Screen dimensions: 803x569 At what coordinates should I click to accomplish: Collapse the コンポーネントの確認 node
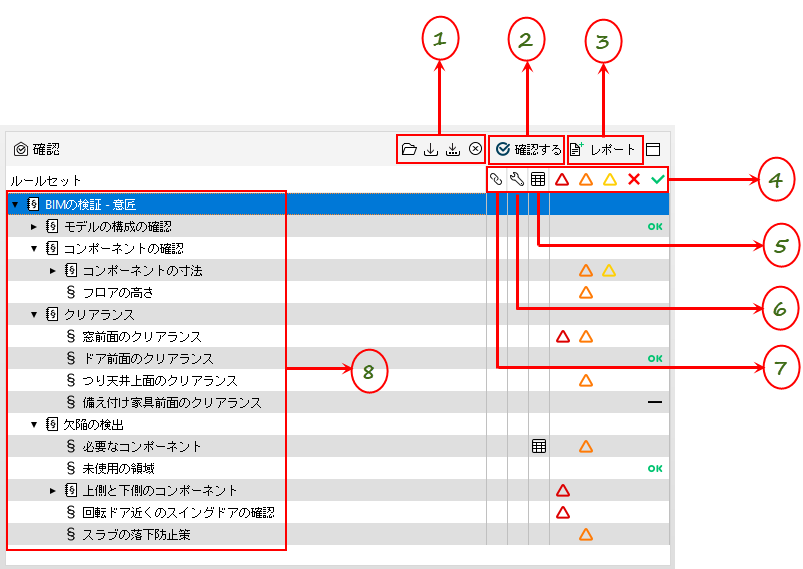34,249
